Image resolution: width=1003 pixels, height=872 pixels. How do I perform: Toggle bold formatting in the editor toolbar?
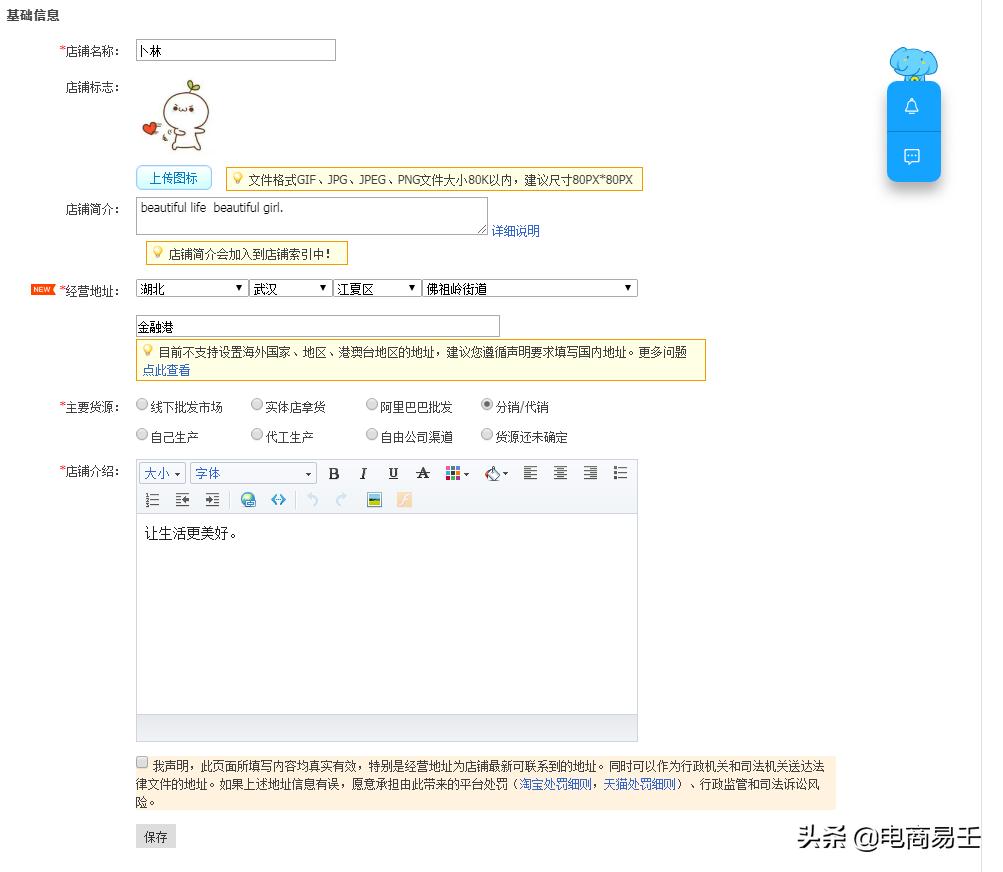pyautogui.click(x=335, y=473)
